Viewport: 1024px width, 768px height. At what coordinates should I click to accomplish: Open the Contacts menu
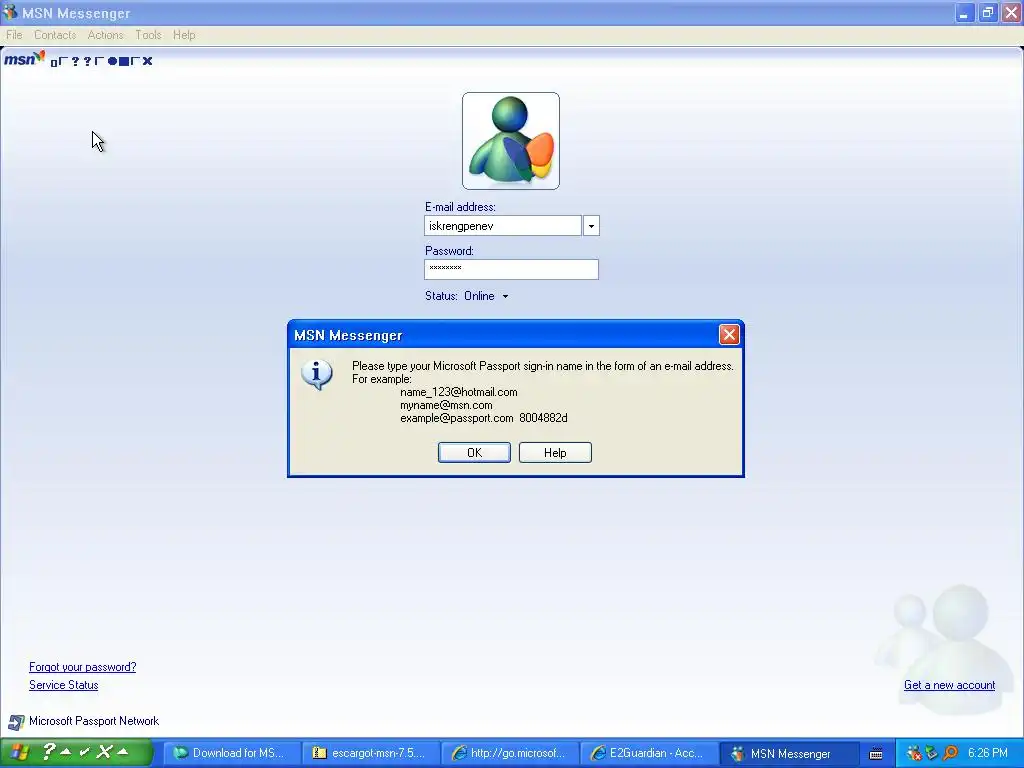pyautogui.click(x=55, y=35)
